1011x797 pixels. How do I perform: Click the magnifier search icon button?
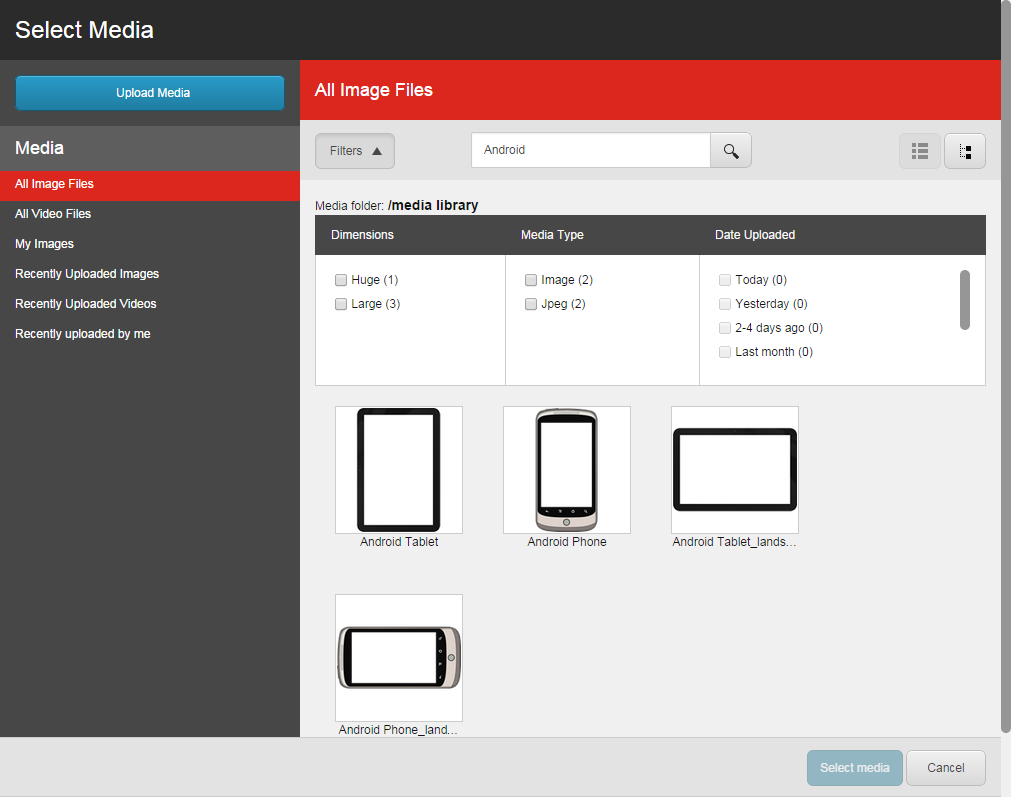coord(731,150)
